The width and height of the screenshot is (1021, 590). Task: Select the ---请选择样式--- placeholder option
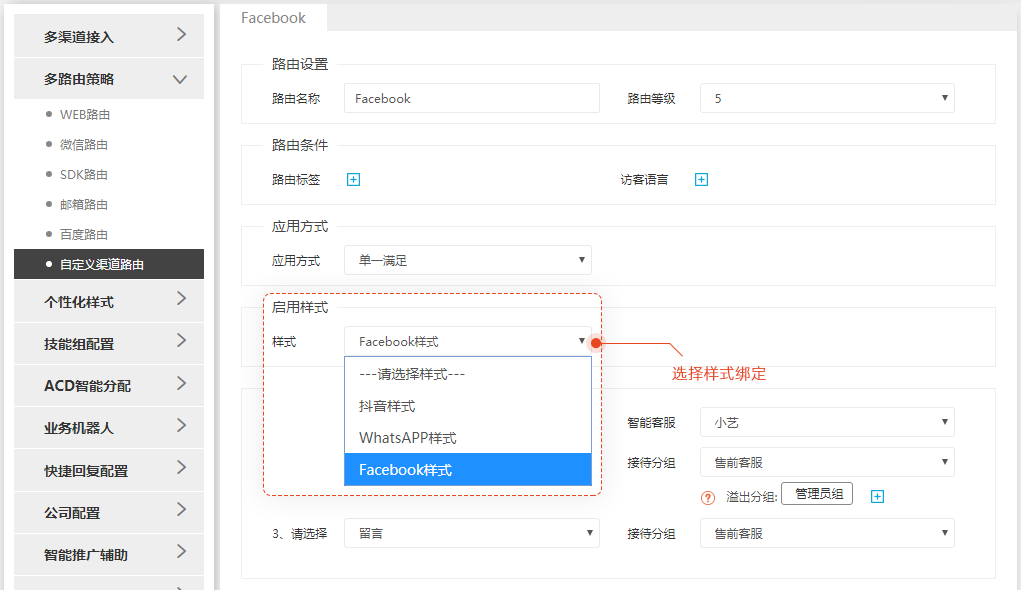click(x=468, y=374)
